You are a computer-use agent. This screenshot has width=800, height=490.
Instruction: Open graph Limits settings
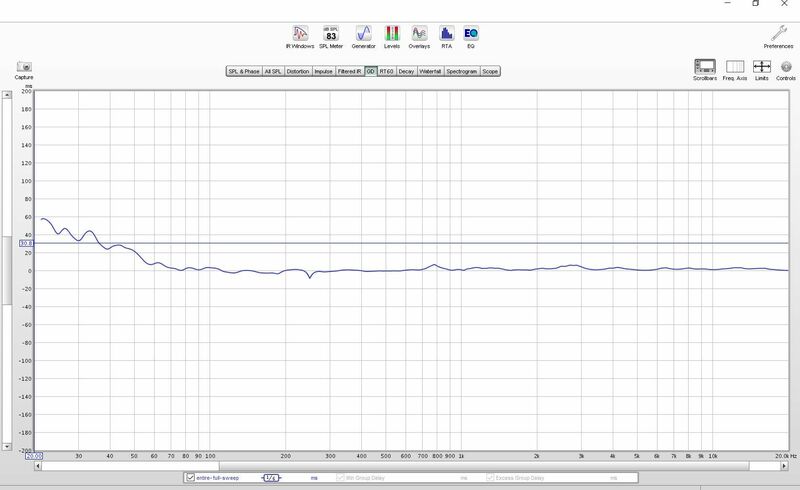tap(762, 70)
